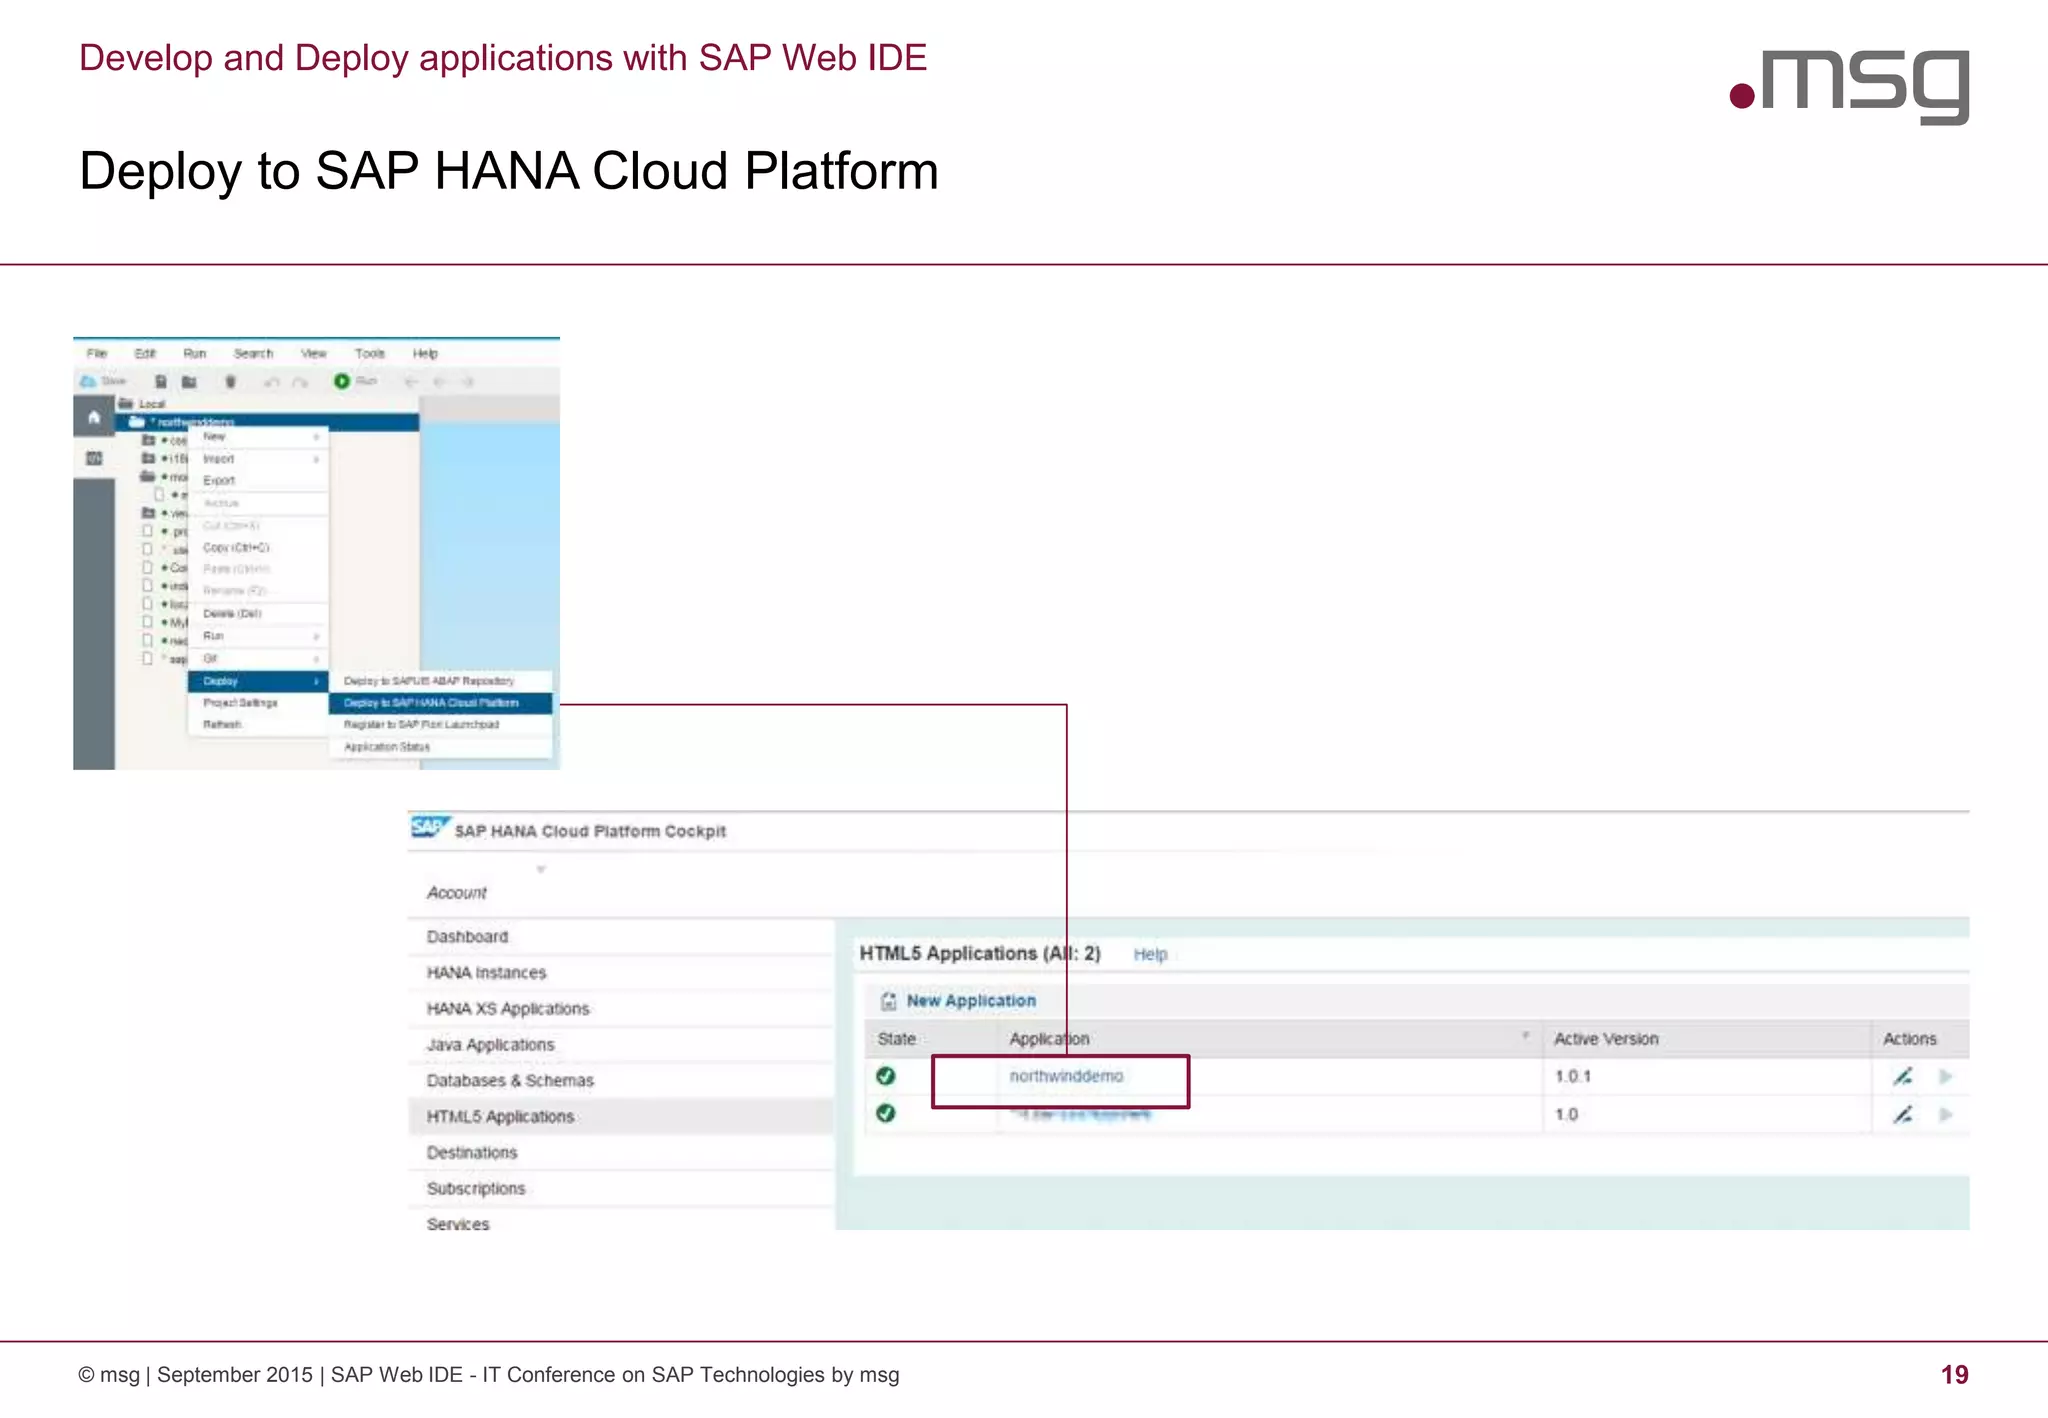Open the File menu

point(97,354)
